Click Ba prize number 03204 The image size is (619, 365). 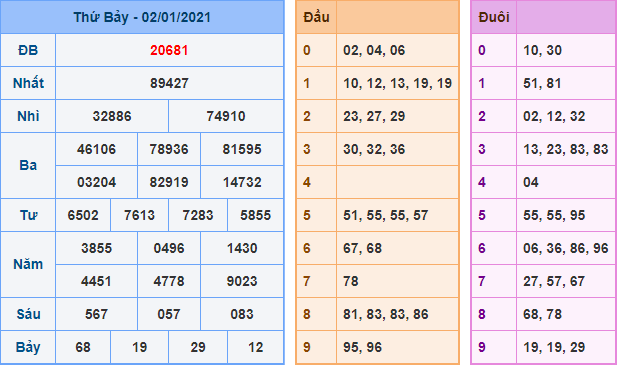(97, 182)
